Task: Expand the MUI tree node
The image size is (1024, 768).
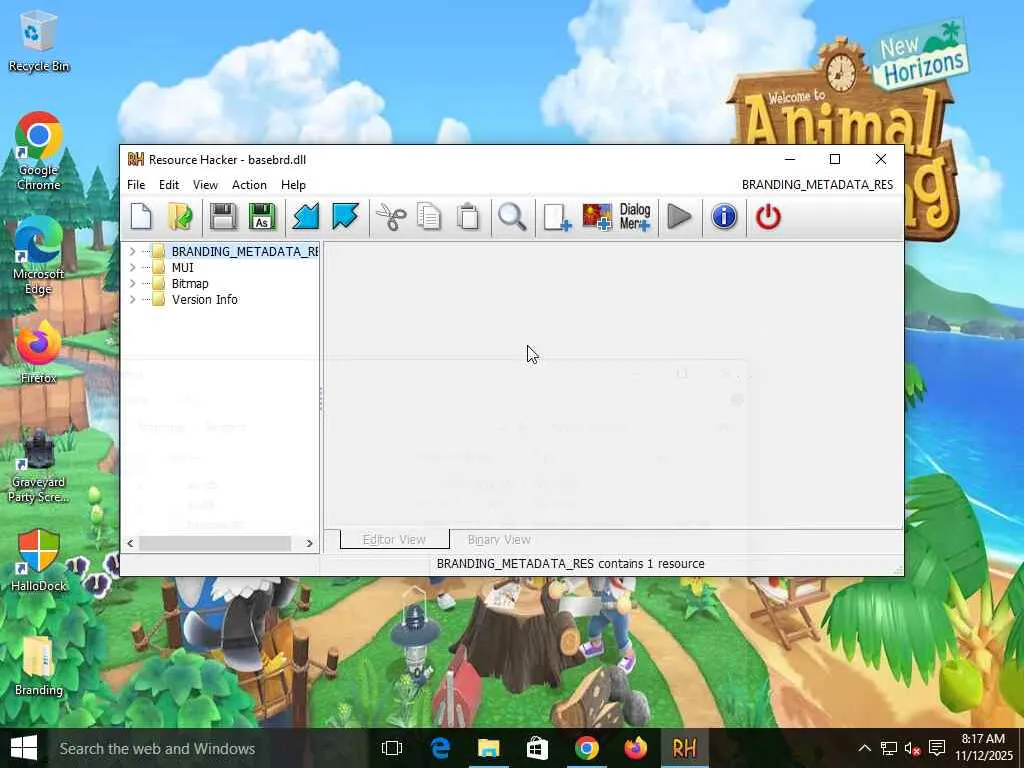Action: (133, 268)
